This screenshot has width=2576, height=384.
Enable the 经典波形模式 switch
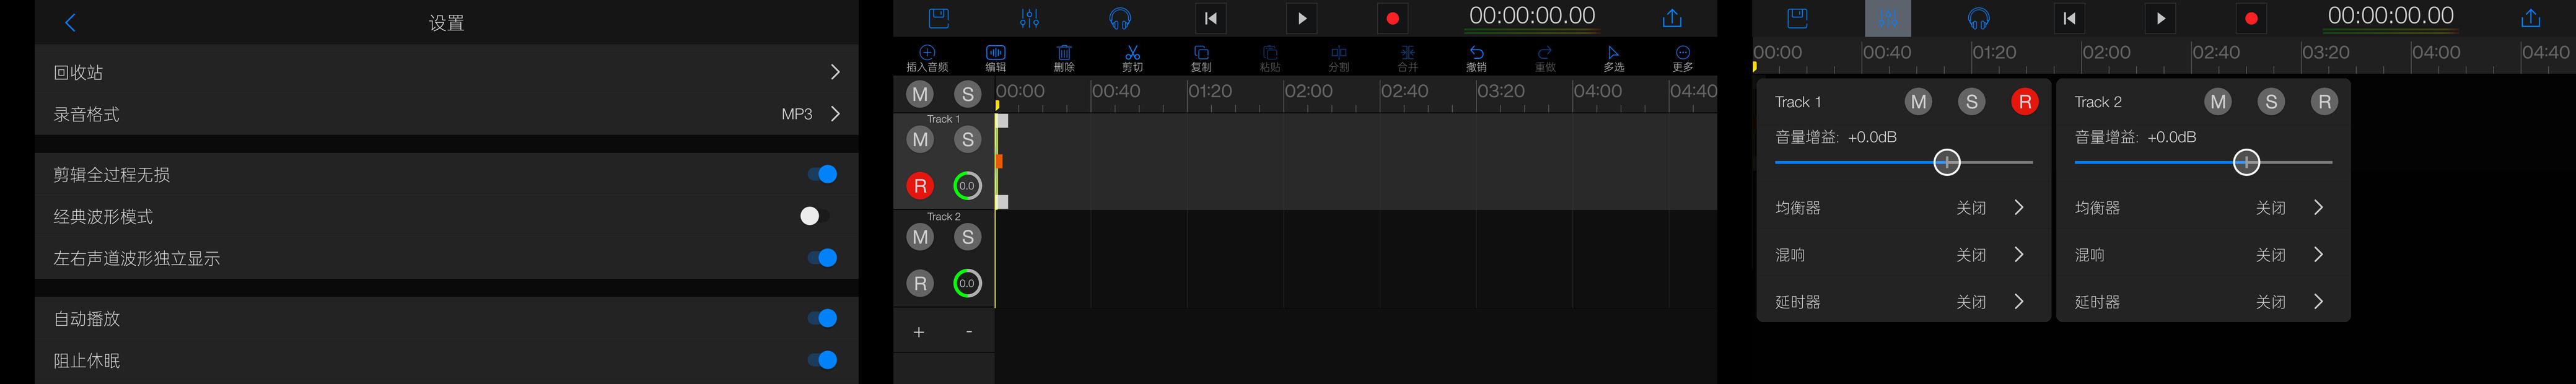(815, 216)
